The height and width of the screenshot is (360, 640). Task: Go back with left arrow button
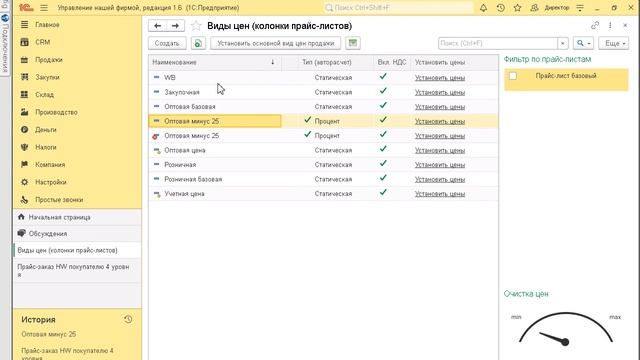(158, 26)
